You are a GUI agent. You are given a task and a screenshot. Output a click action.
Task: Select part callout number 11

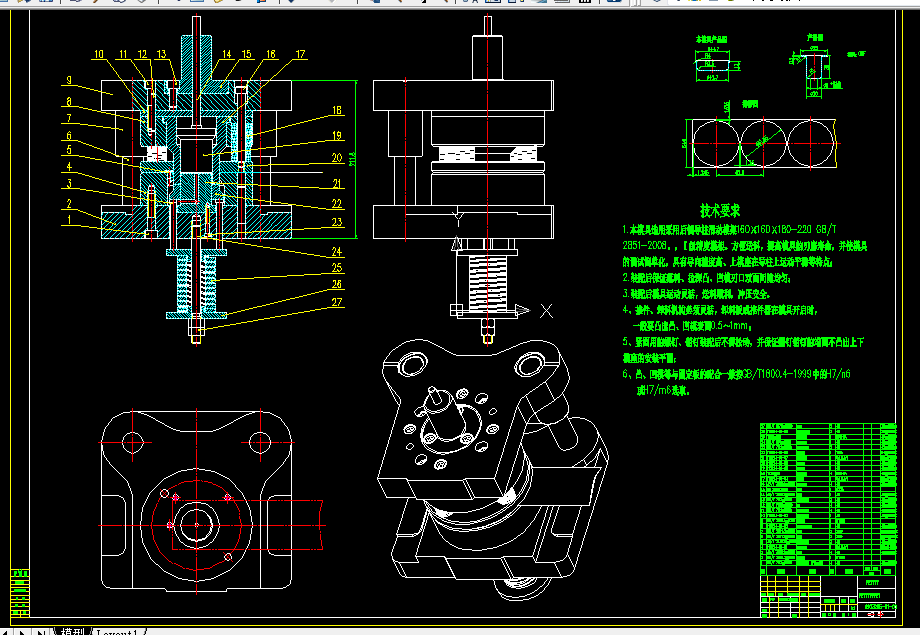(x=123, y=54)
